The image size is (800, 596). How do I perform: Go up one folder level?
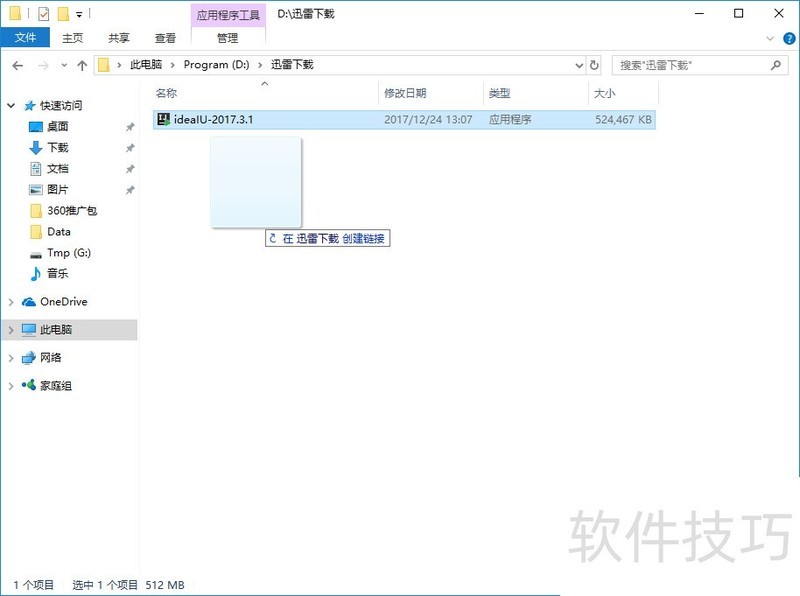[x=82, y=65]
